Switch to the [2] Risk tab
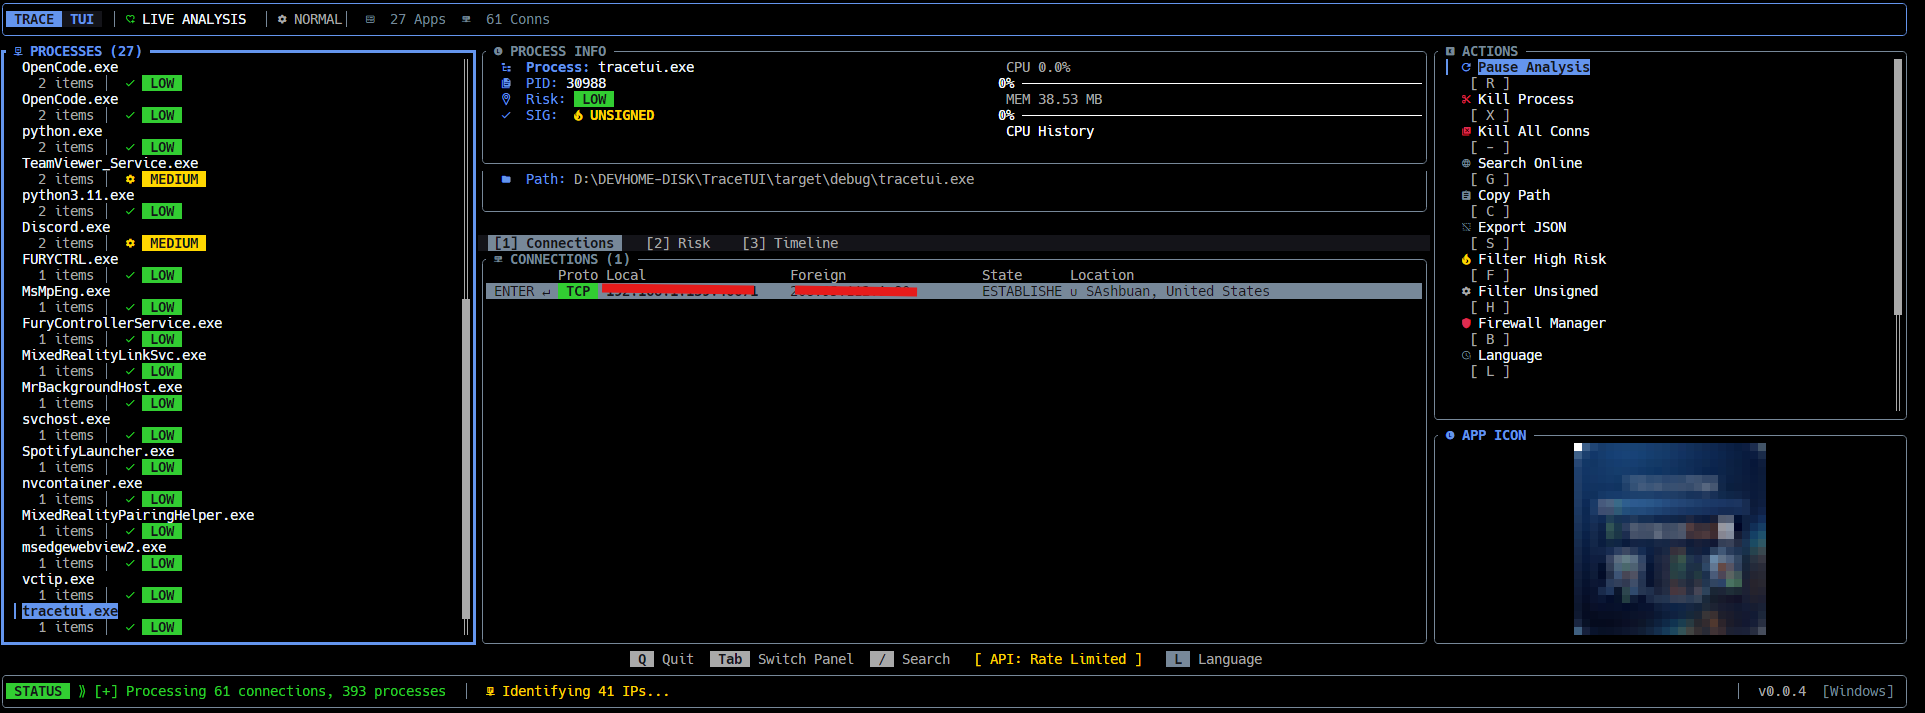The width and height of the screenshot is (1925, 713). pos(678,243)
